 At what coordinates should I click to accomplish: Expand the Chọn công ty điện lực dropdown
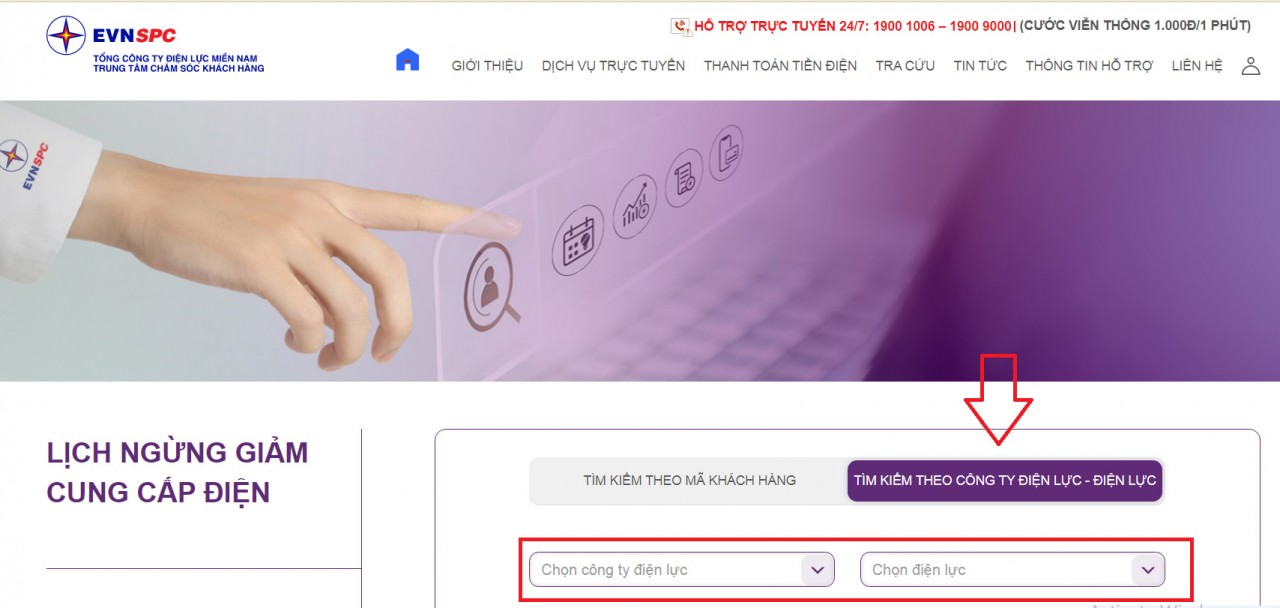(x=681, y=570)
